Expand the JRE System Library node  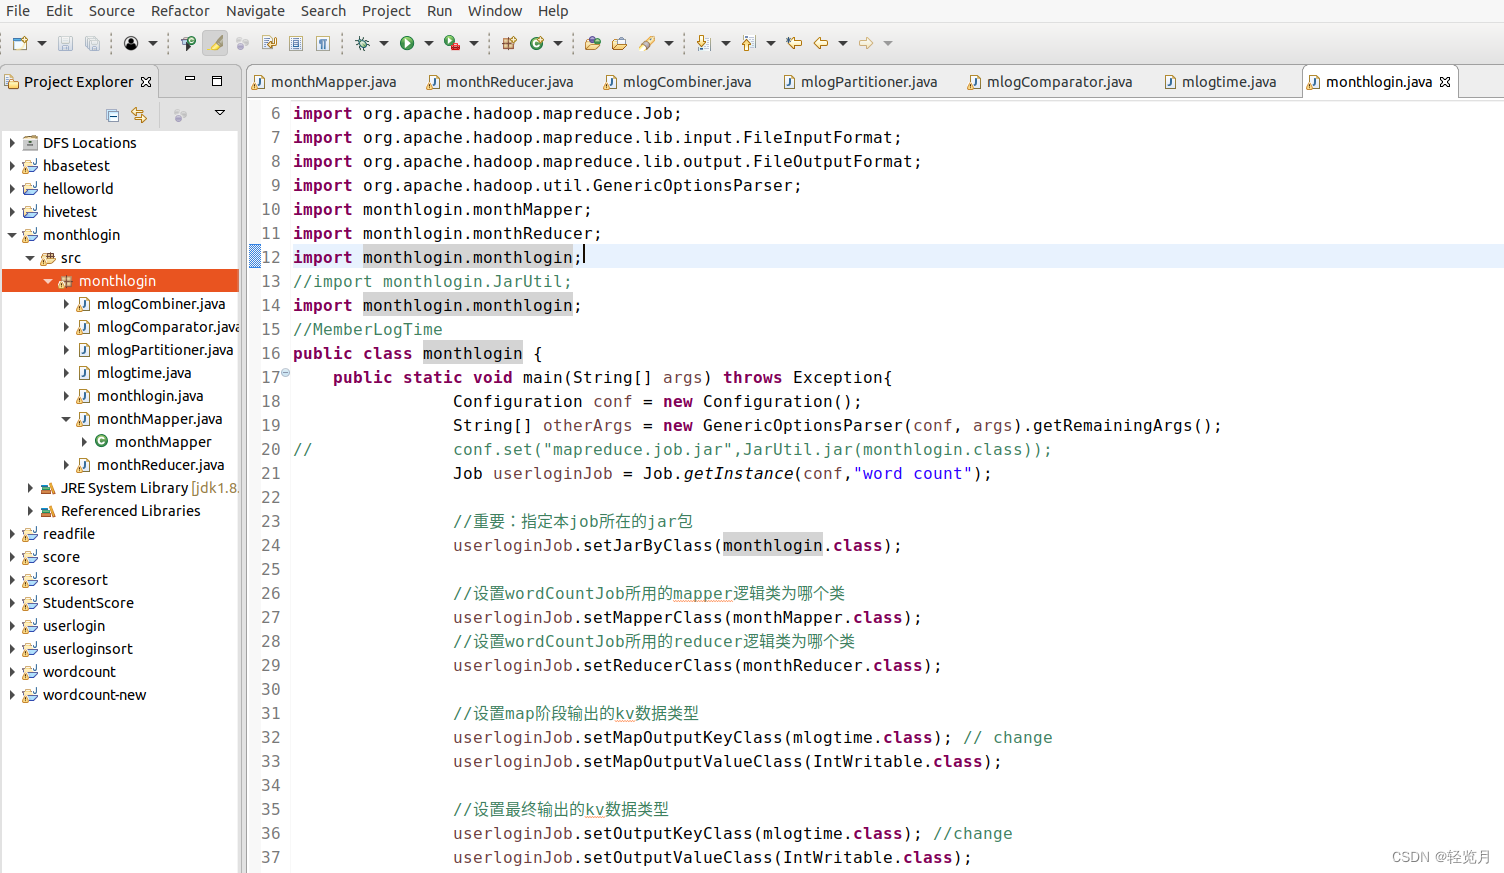click(29, 487)
